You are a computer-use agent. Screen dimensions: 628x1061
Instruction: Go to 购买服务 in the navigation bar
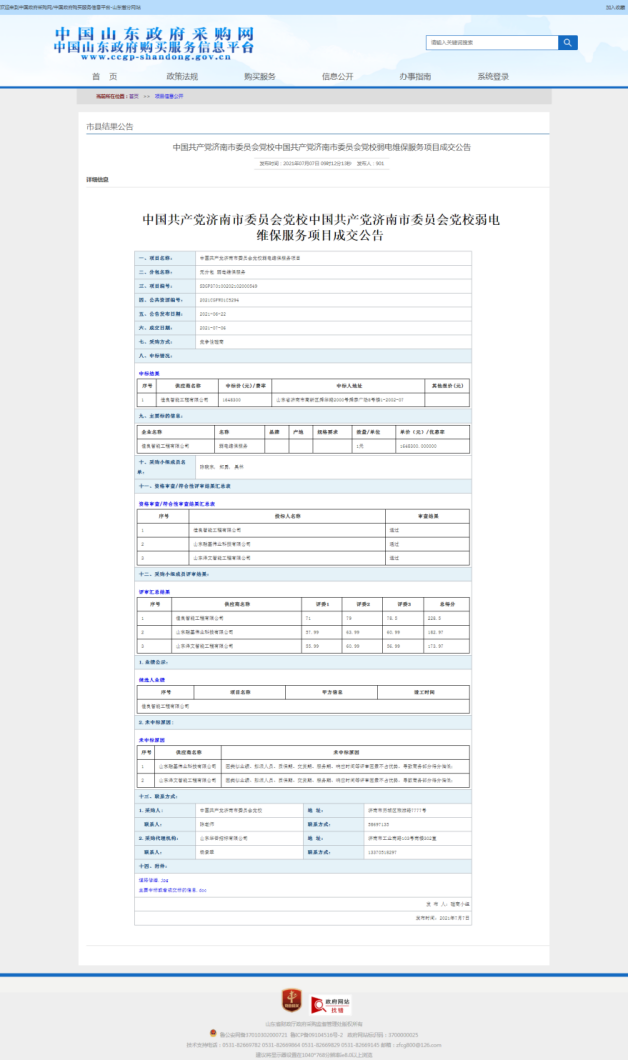(259, 76)
